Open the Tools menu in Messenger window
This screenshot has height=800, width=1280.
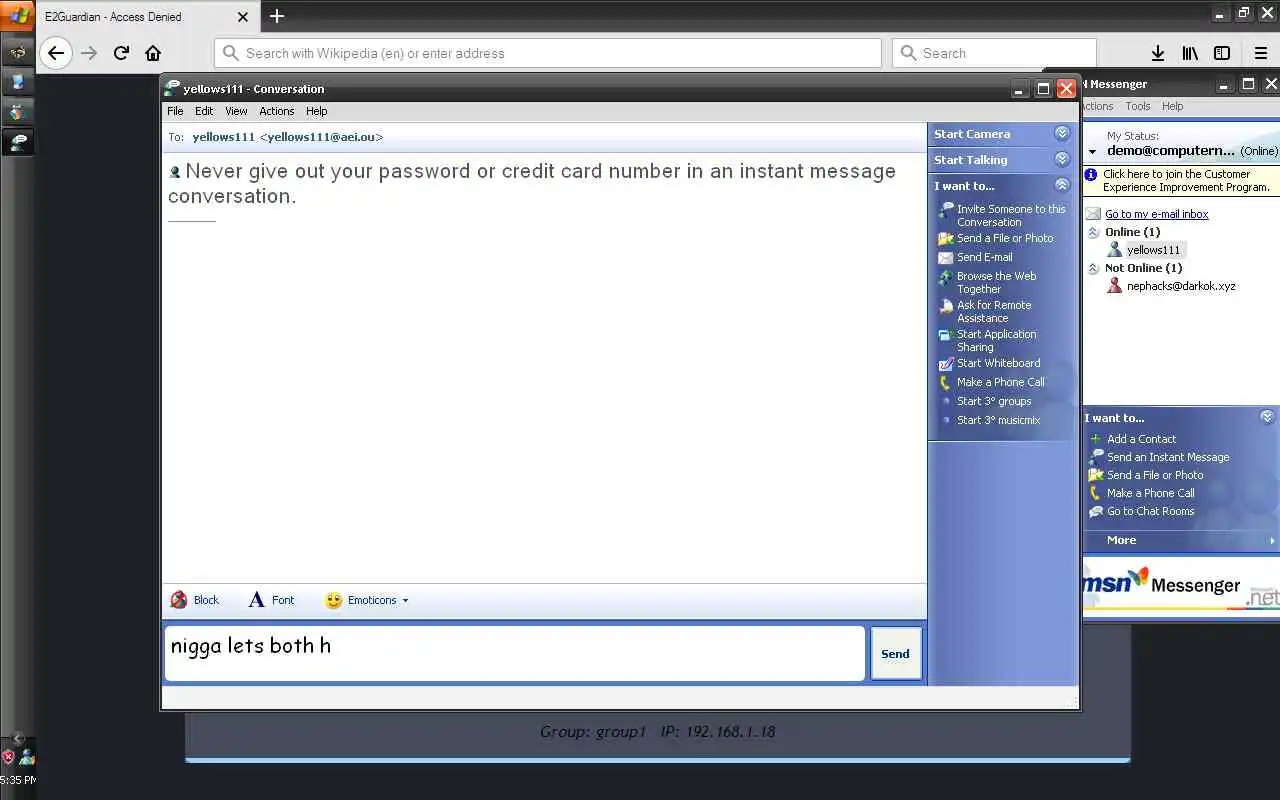(1138, 106)
